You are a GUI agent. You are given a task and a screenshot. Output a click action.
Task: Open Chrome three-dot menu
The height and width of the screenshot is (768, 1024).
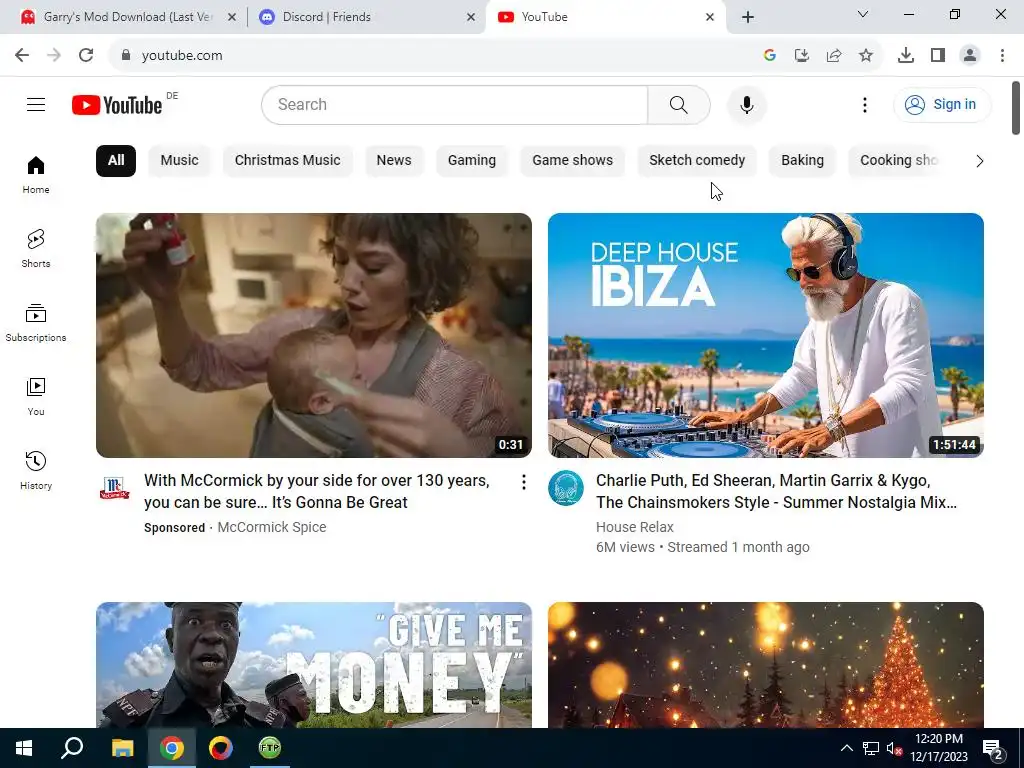(x=1002, y=56)
